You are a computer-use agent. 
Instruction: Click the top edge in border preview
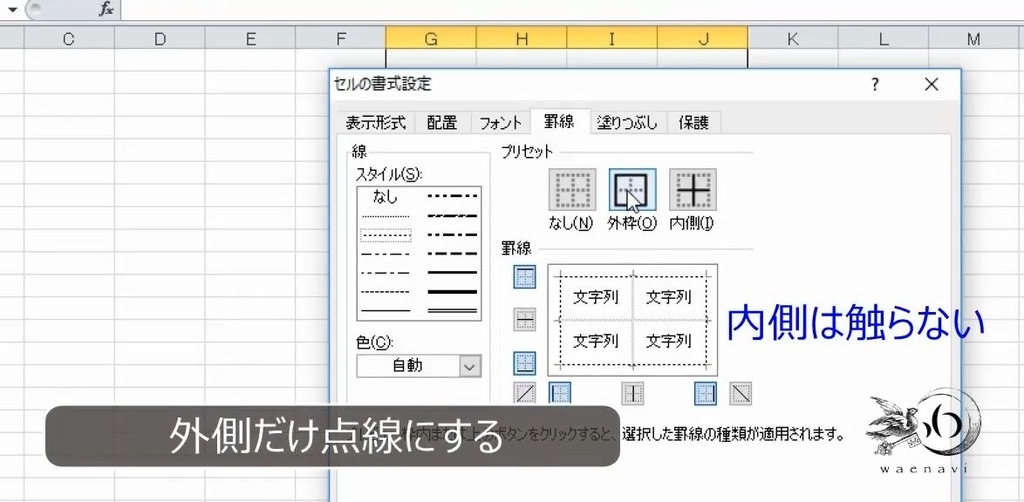click(x=632, y=276)
